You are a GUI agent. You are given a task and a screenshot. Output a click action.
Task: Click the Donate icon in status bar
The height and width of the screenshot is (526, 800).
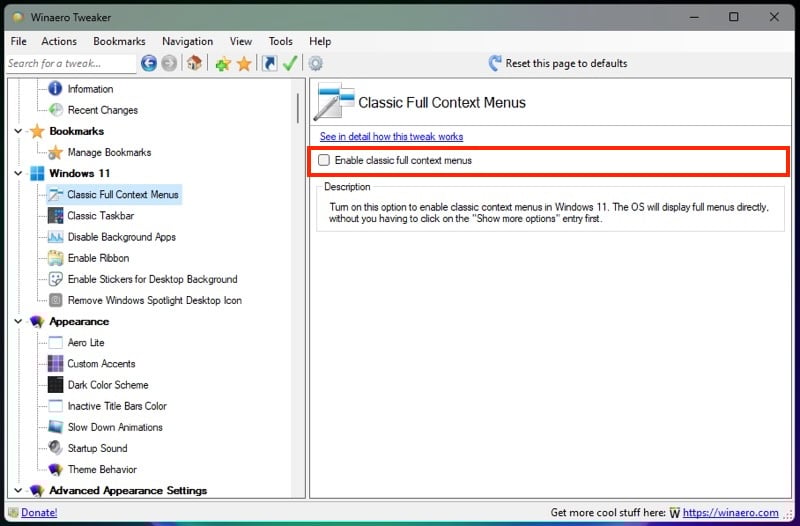coord(13,513)
